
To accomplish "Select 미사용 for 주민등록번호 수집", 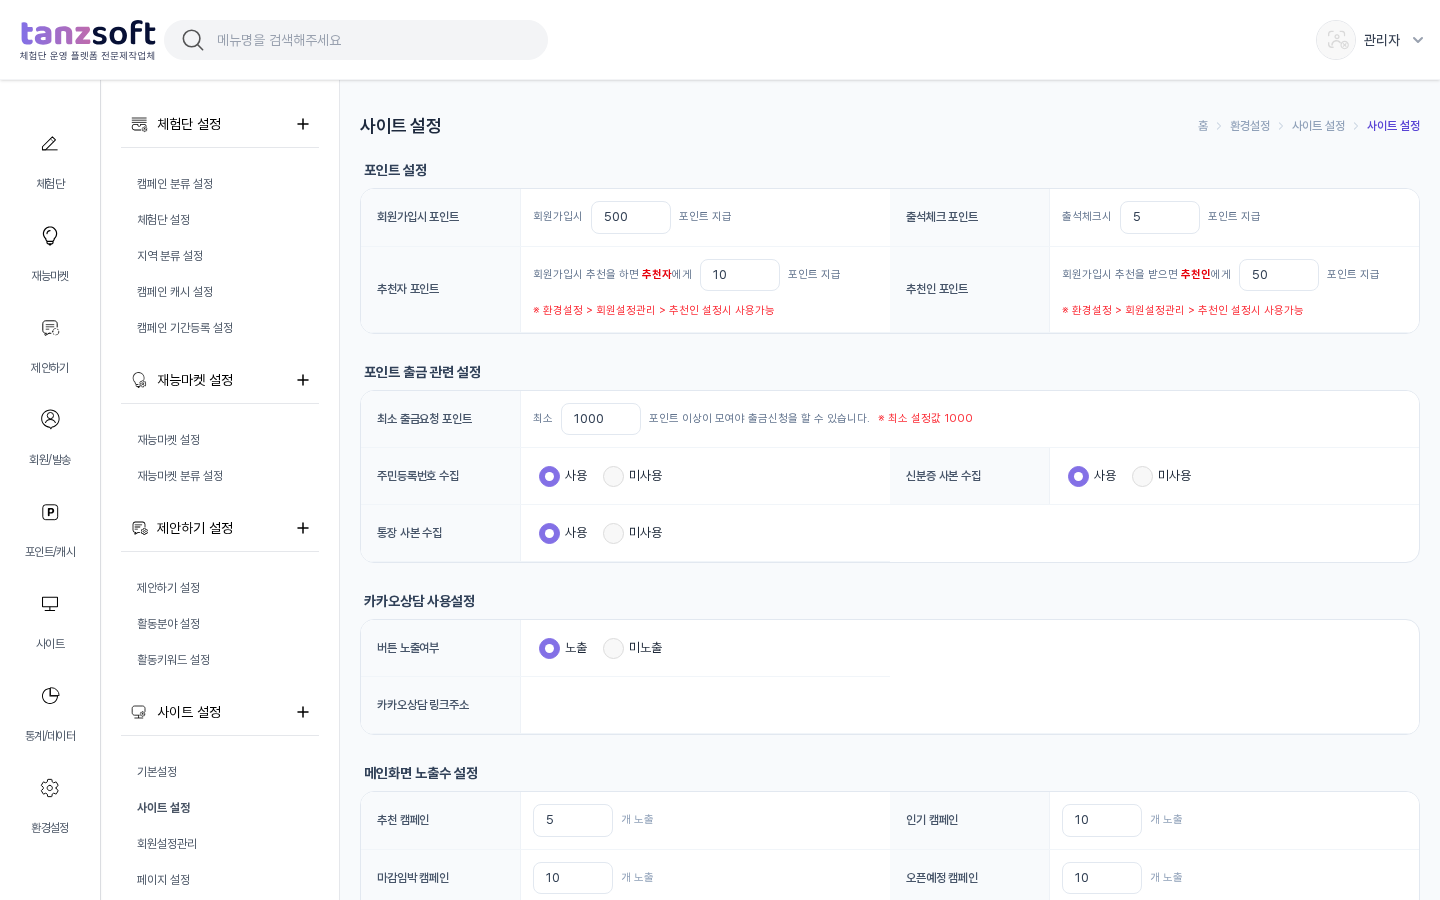I will pyautogui.click(x=613, y=476).
